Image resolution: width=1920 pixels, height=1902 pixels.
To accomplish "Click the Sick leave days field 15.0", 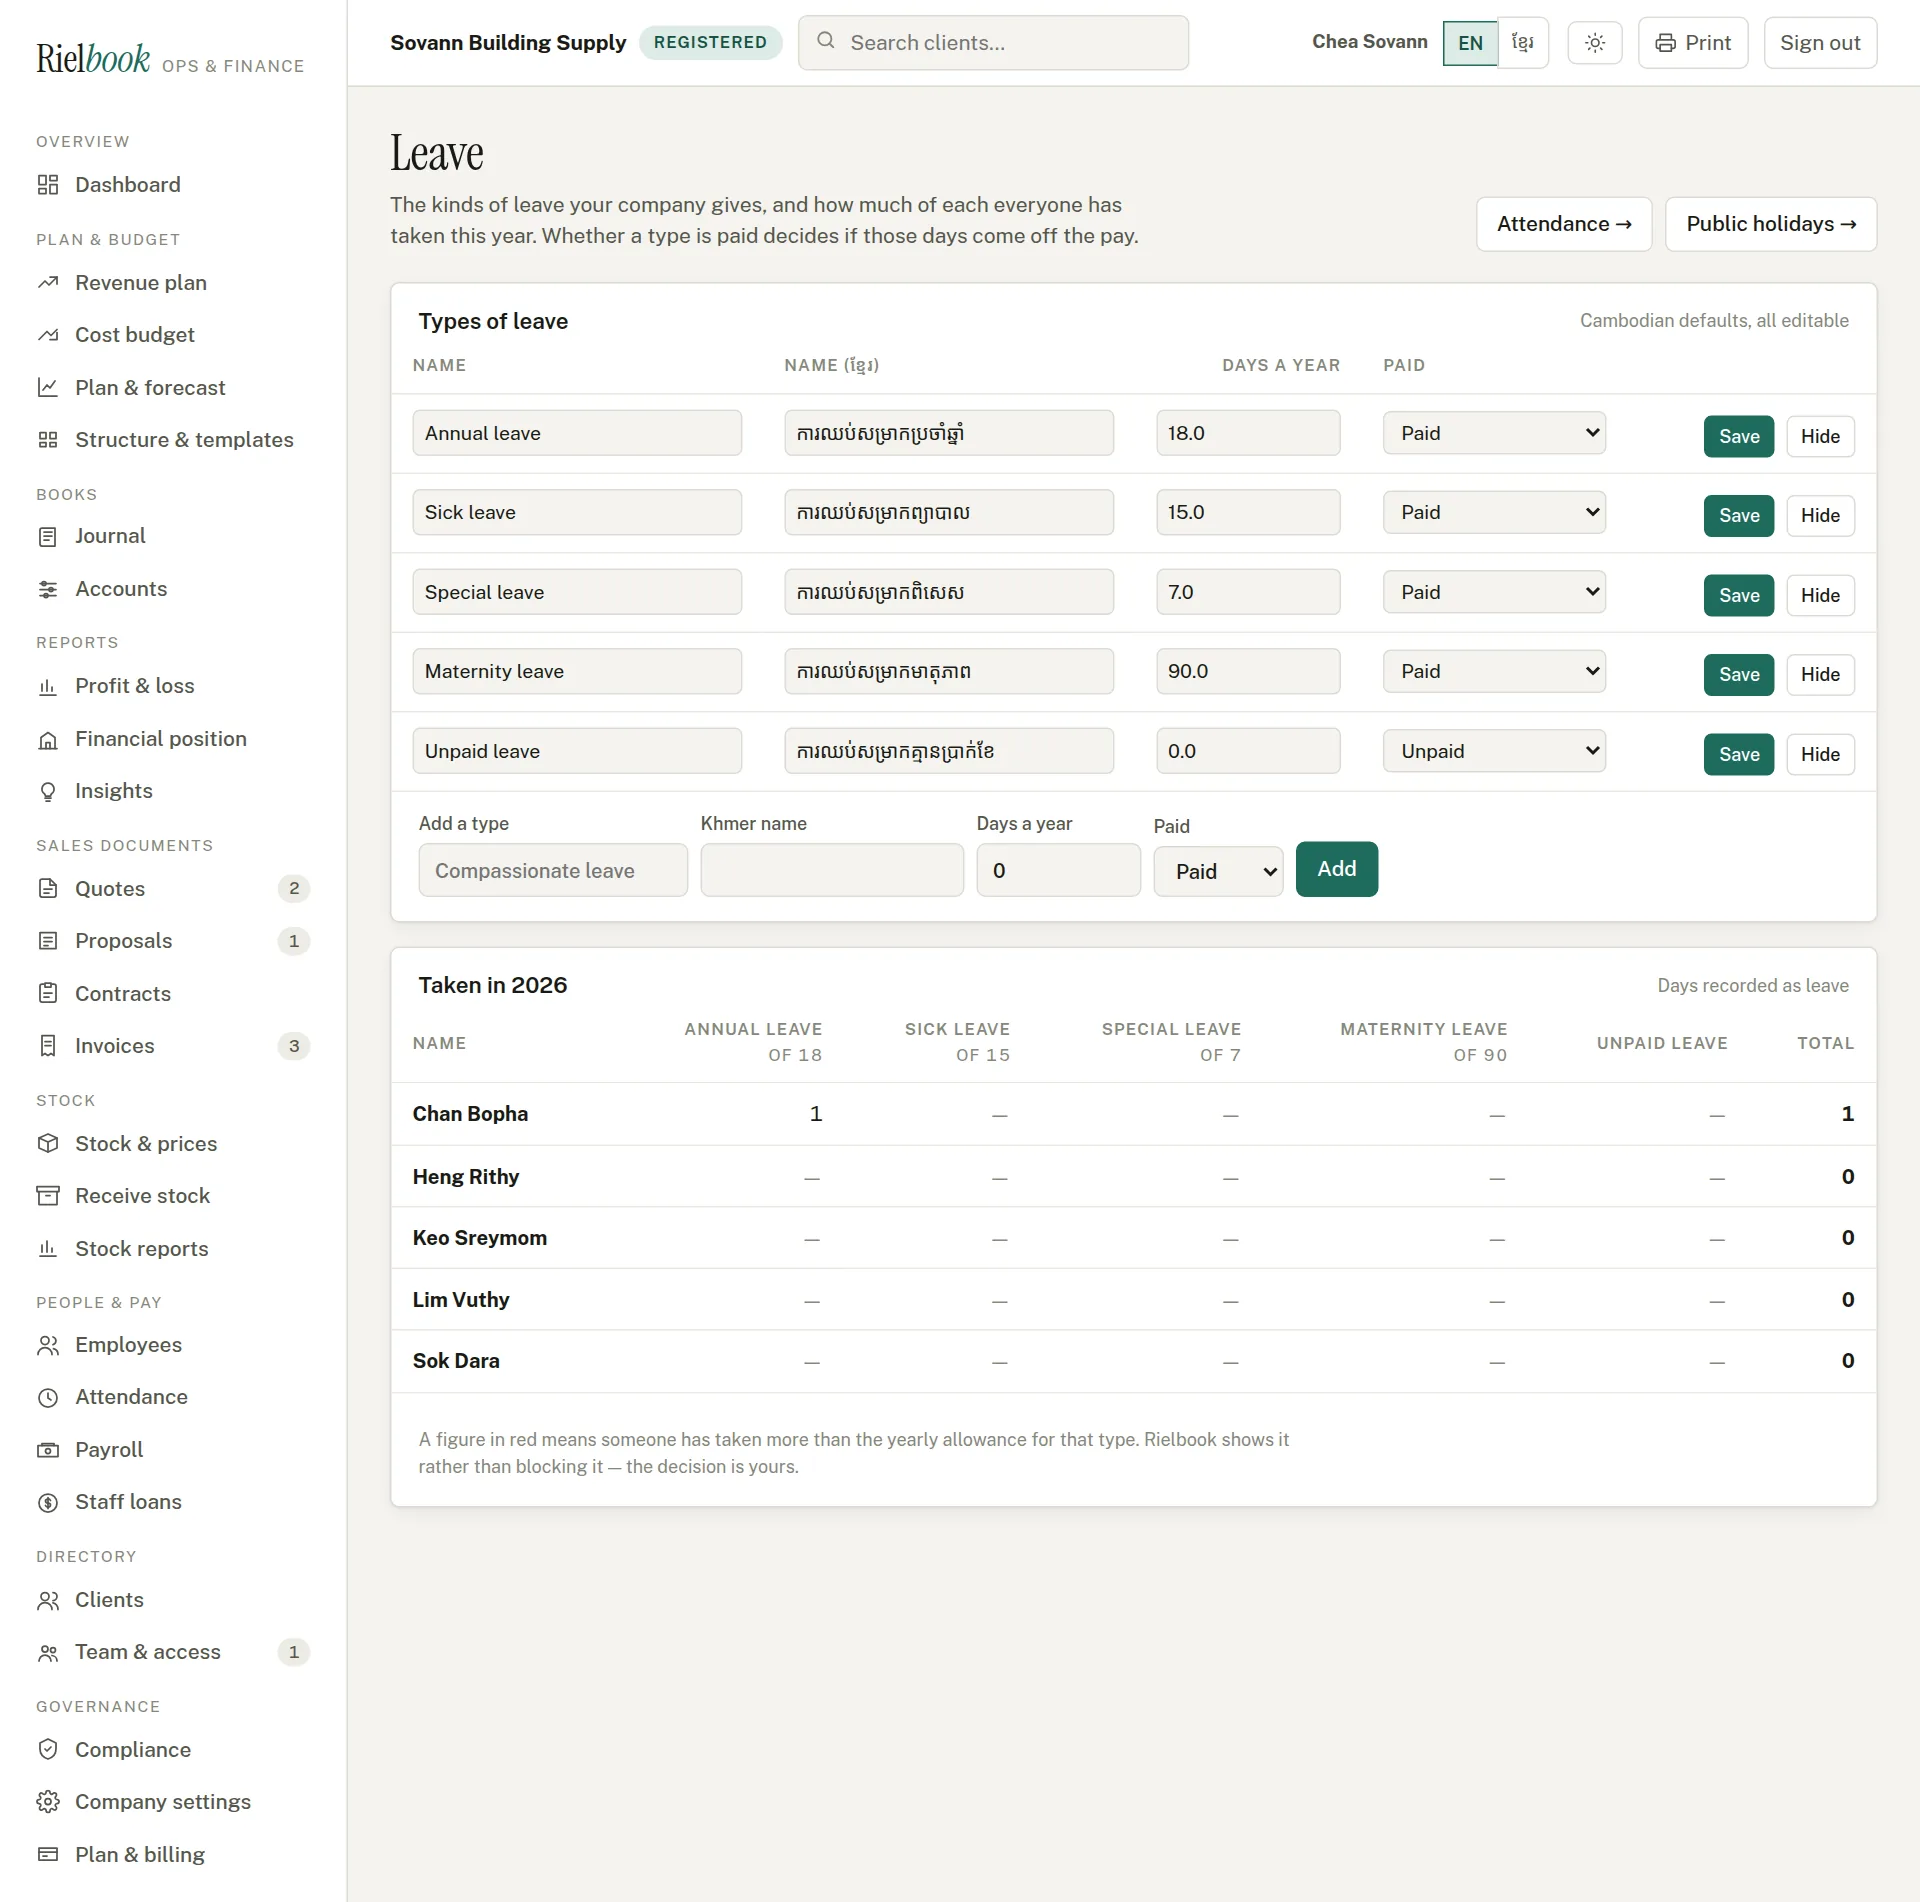I will [1248, 512].
